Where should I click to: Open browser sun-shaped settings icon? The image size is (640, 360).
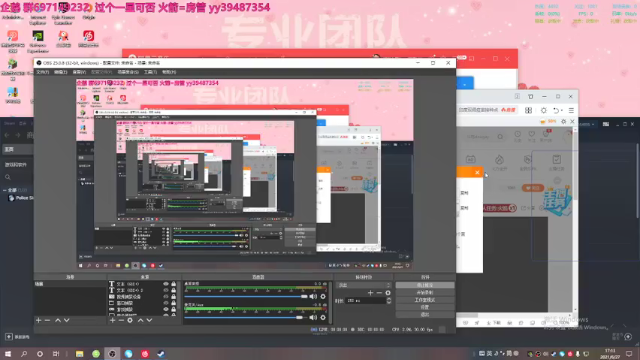point(544,110)
